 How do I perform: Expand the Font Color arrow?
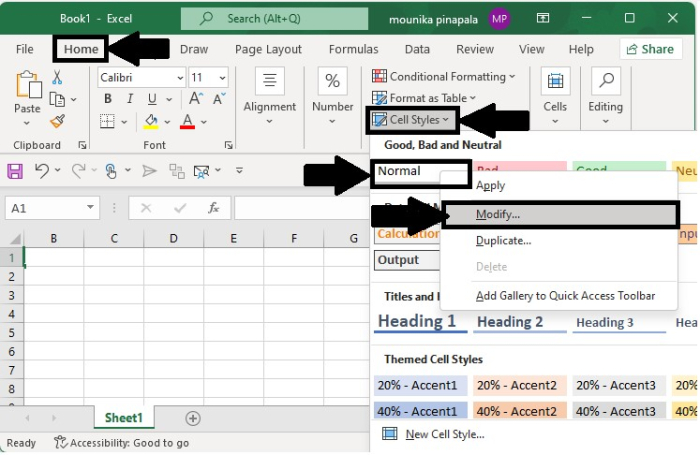pos(204,121)
